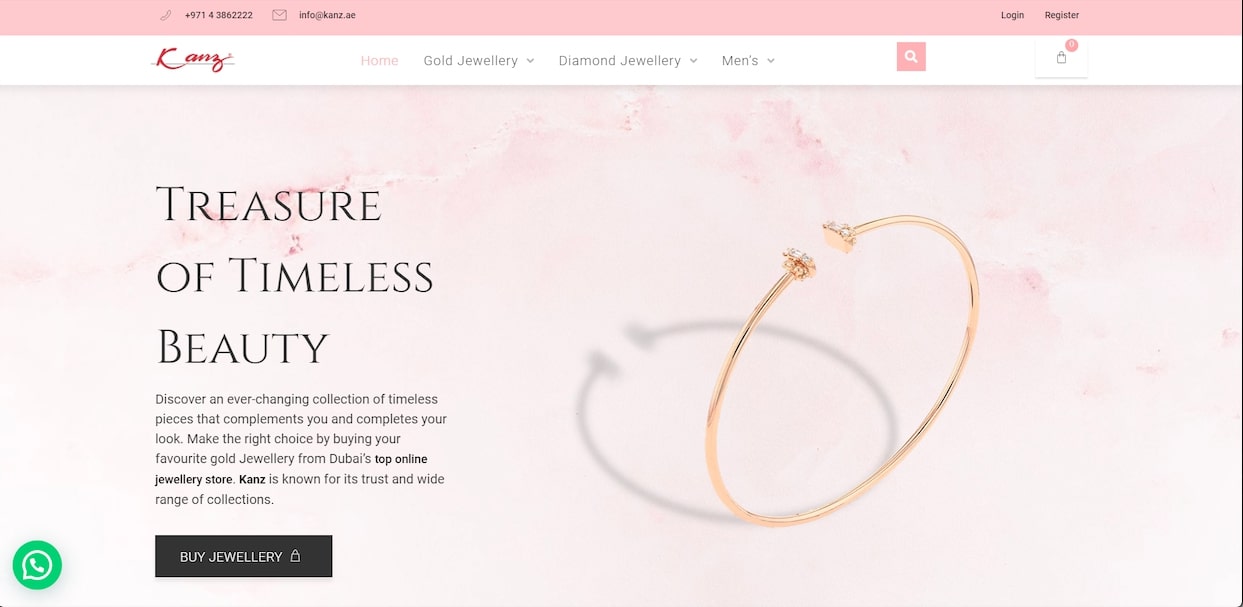This screenshot has height=607, width=1243.
Task: Open the shopping bag cart icon
Action: [1061, 58]
